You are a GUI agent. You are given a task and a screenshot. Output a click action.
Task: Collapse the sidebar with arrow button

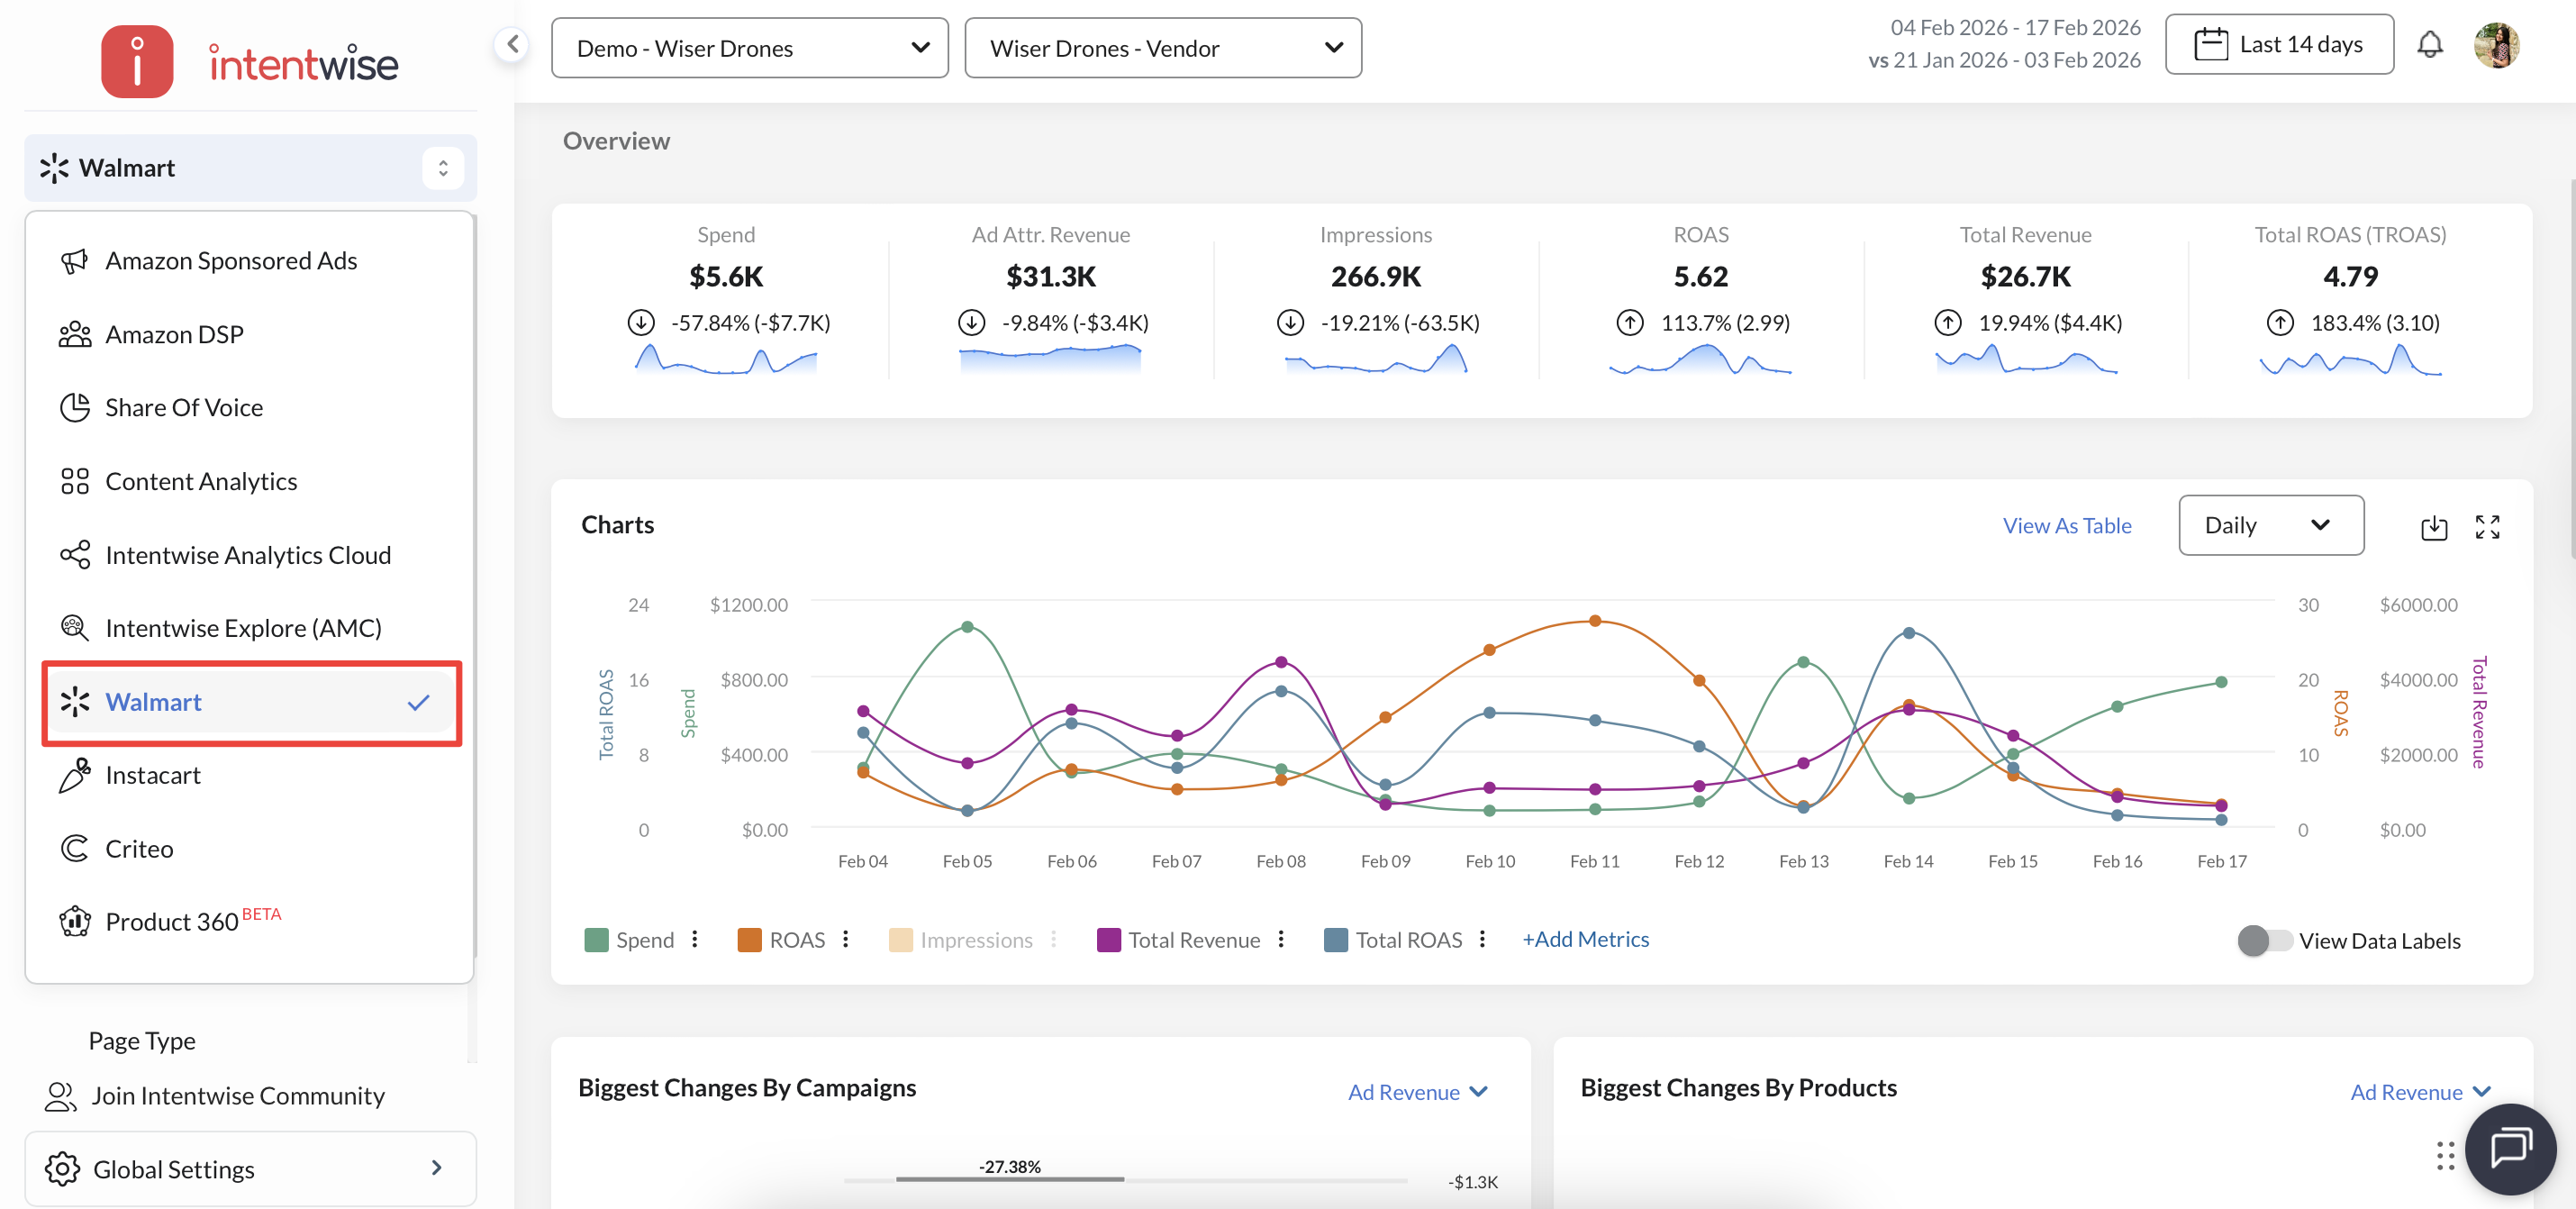(x=512, y=45)
